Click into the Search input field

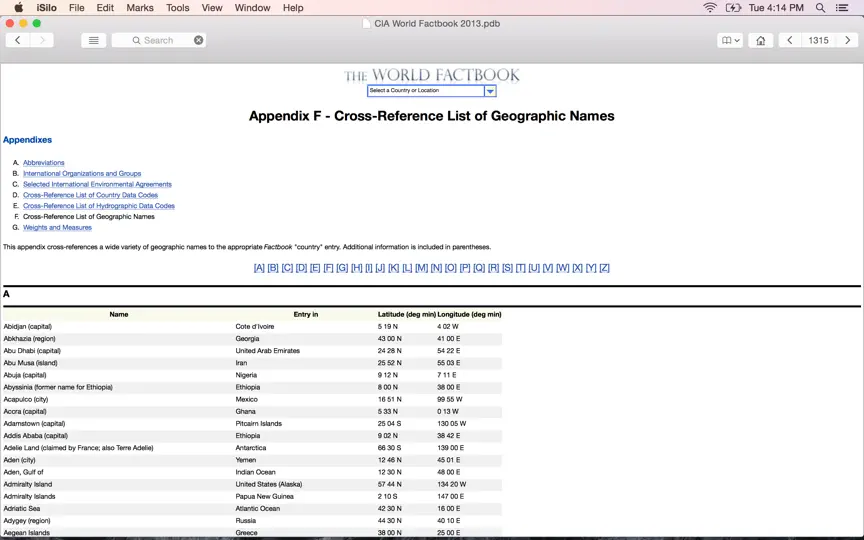[x=159, y=40]
